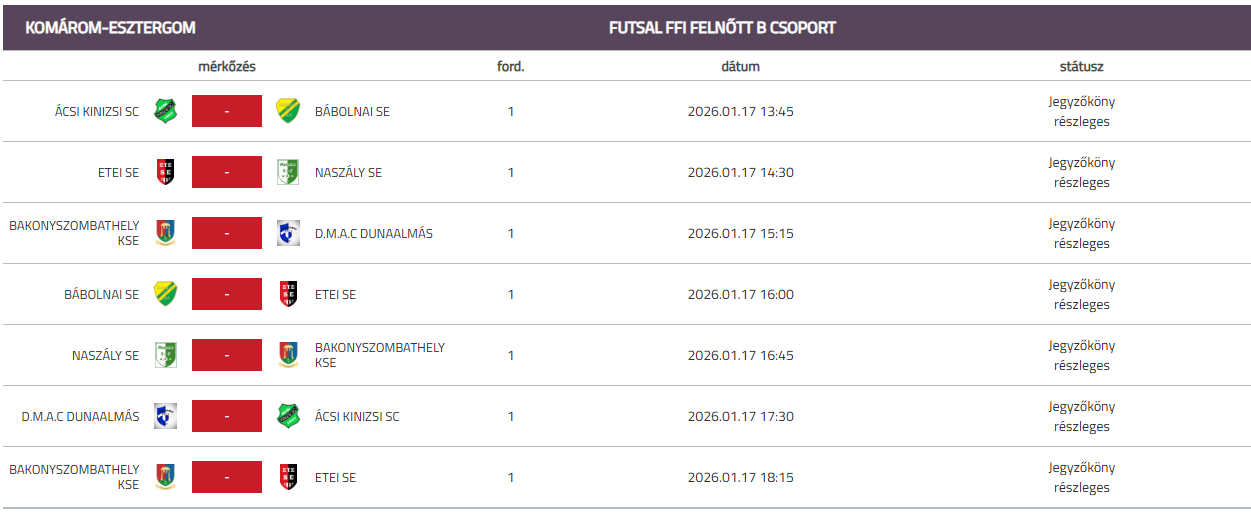
Task: Click the Futsal FFI Felnőtt B Csoport heading
Action: (722, 28)
